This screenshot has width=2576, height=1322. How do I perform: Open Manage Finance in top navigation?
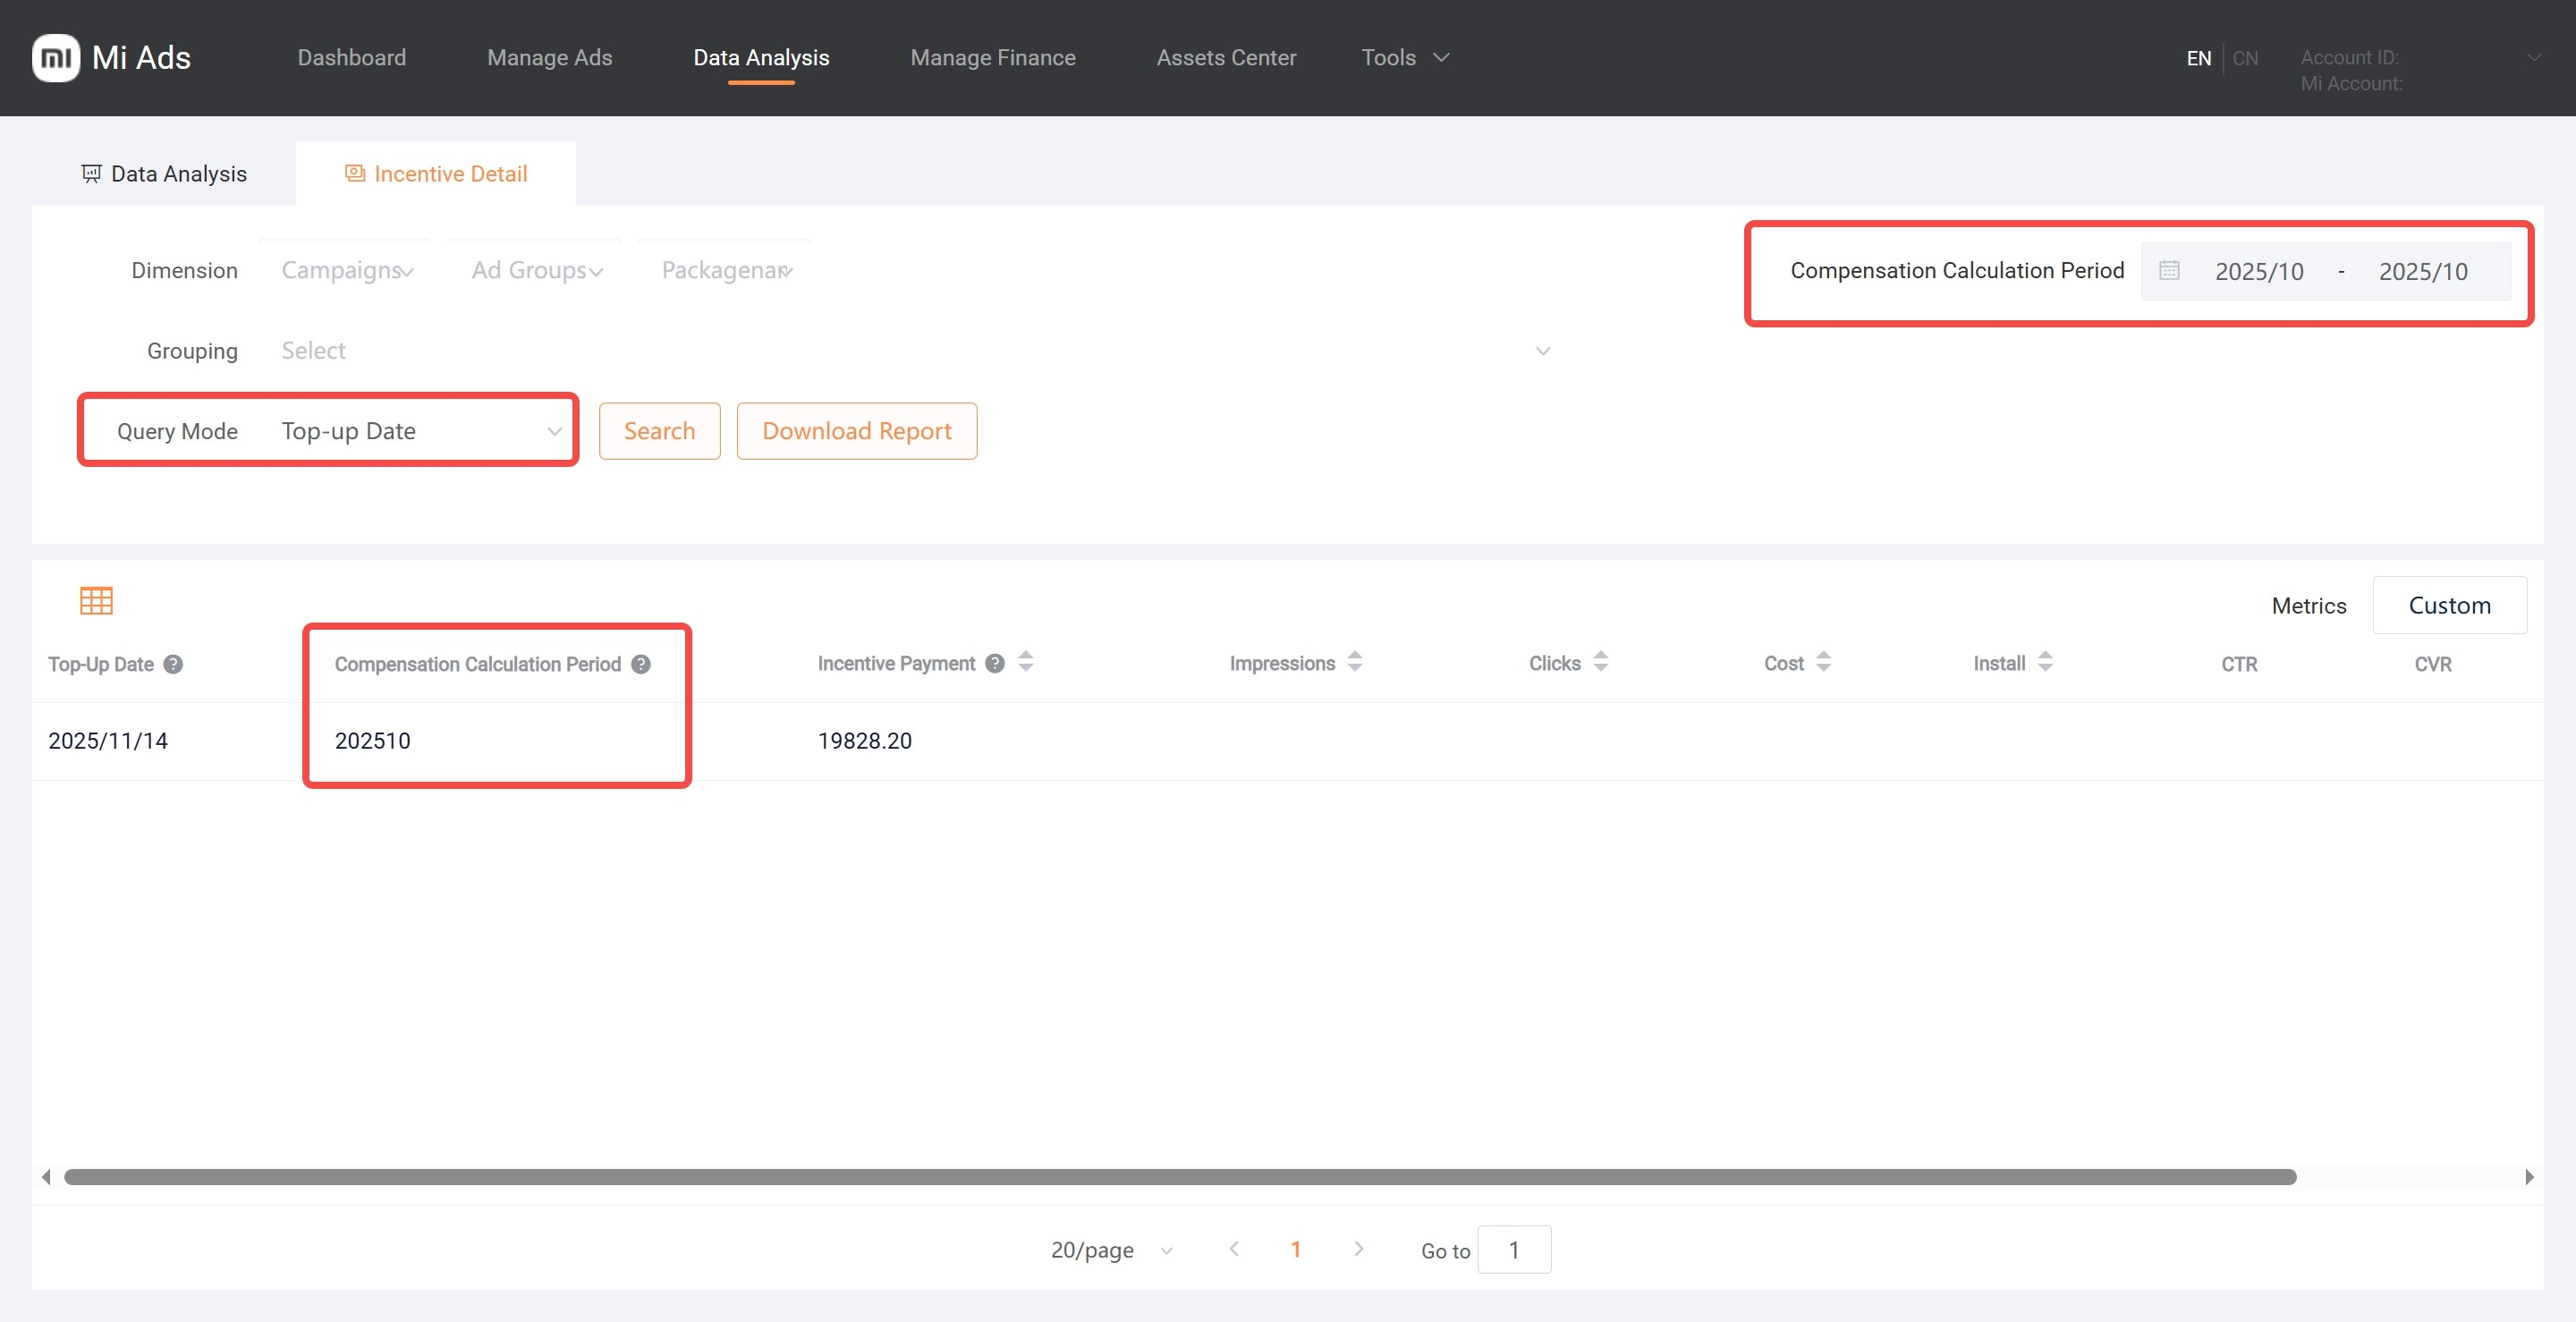click(992, 58)
